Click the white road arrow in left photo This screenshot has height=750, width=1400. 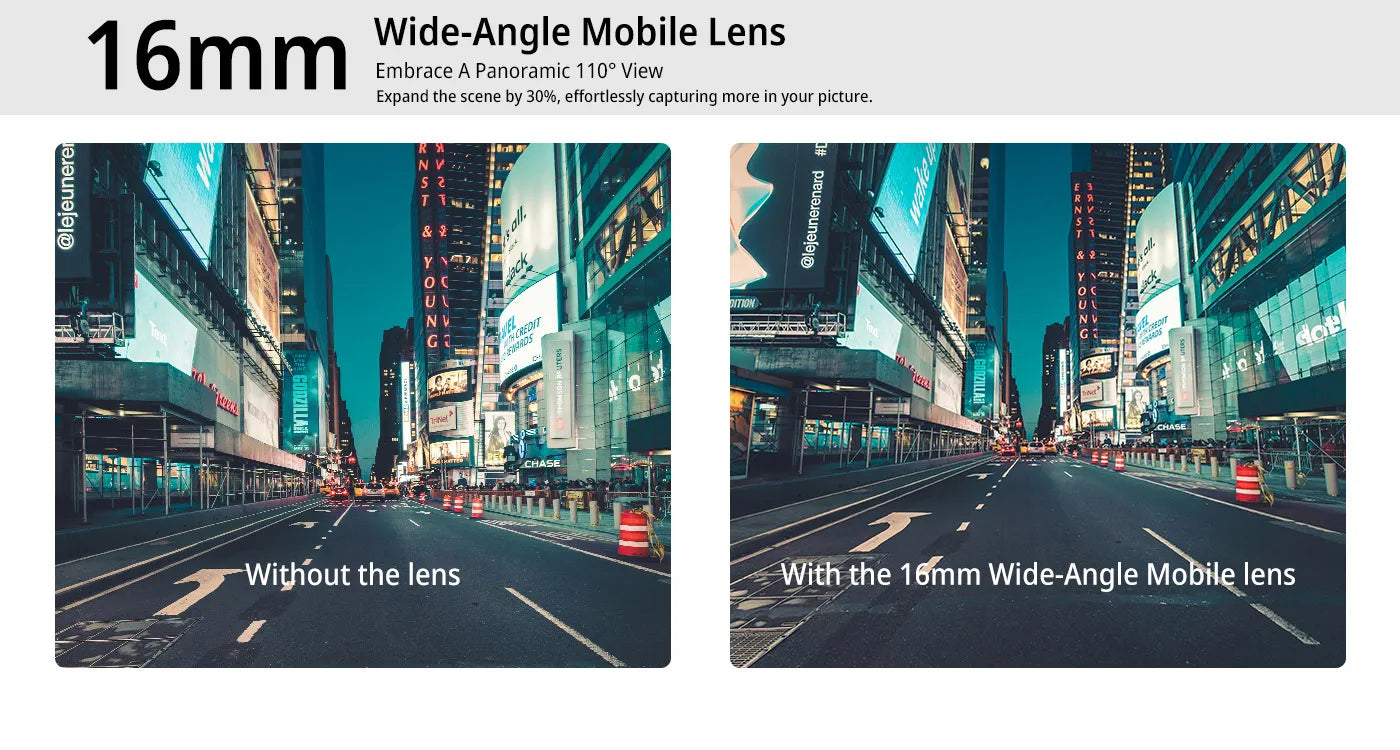[199, 591]
